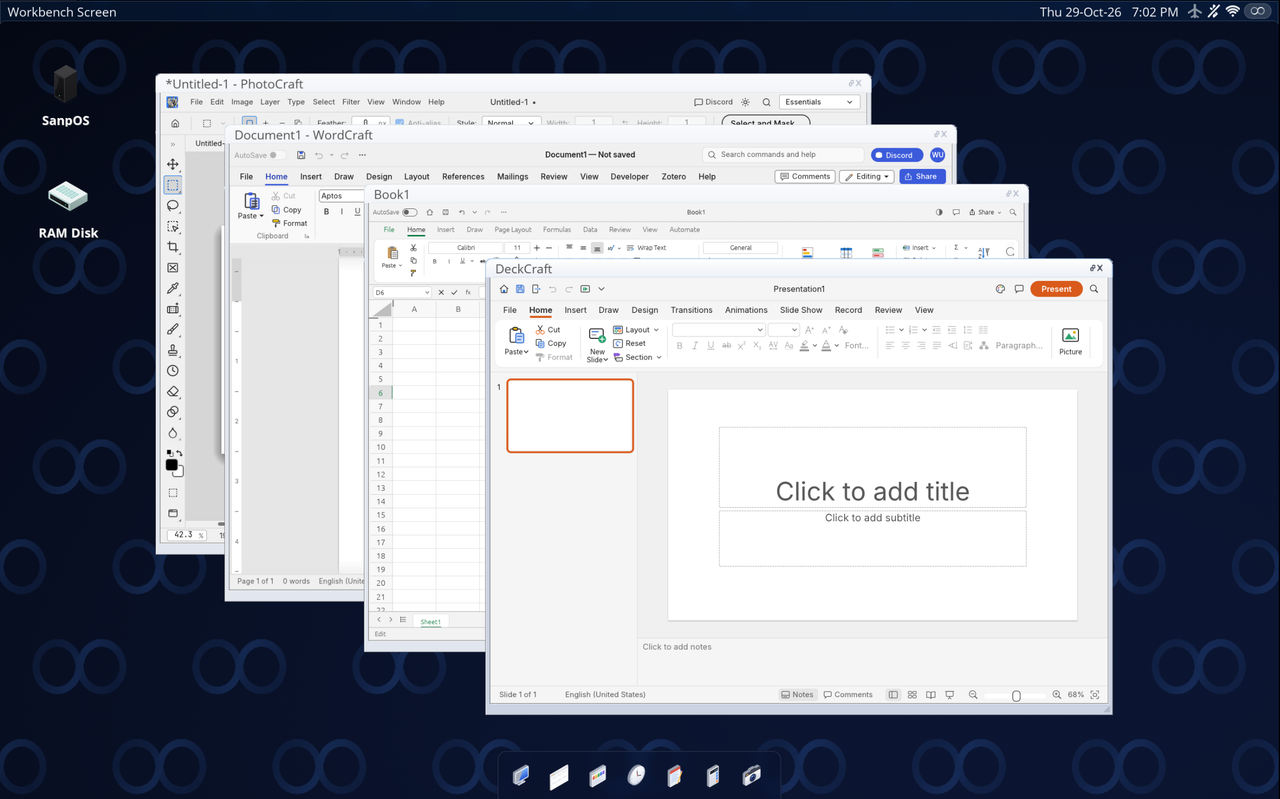This screenshot has height=799, width=1280.
Task: Switch to the Slide Show tab in DeckCraft
Action: [801, 310]
